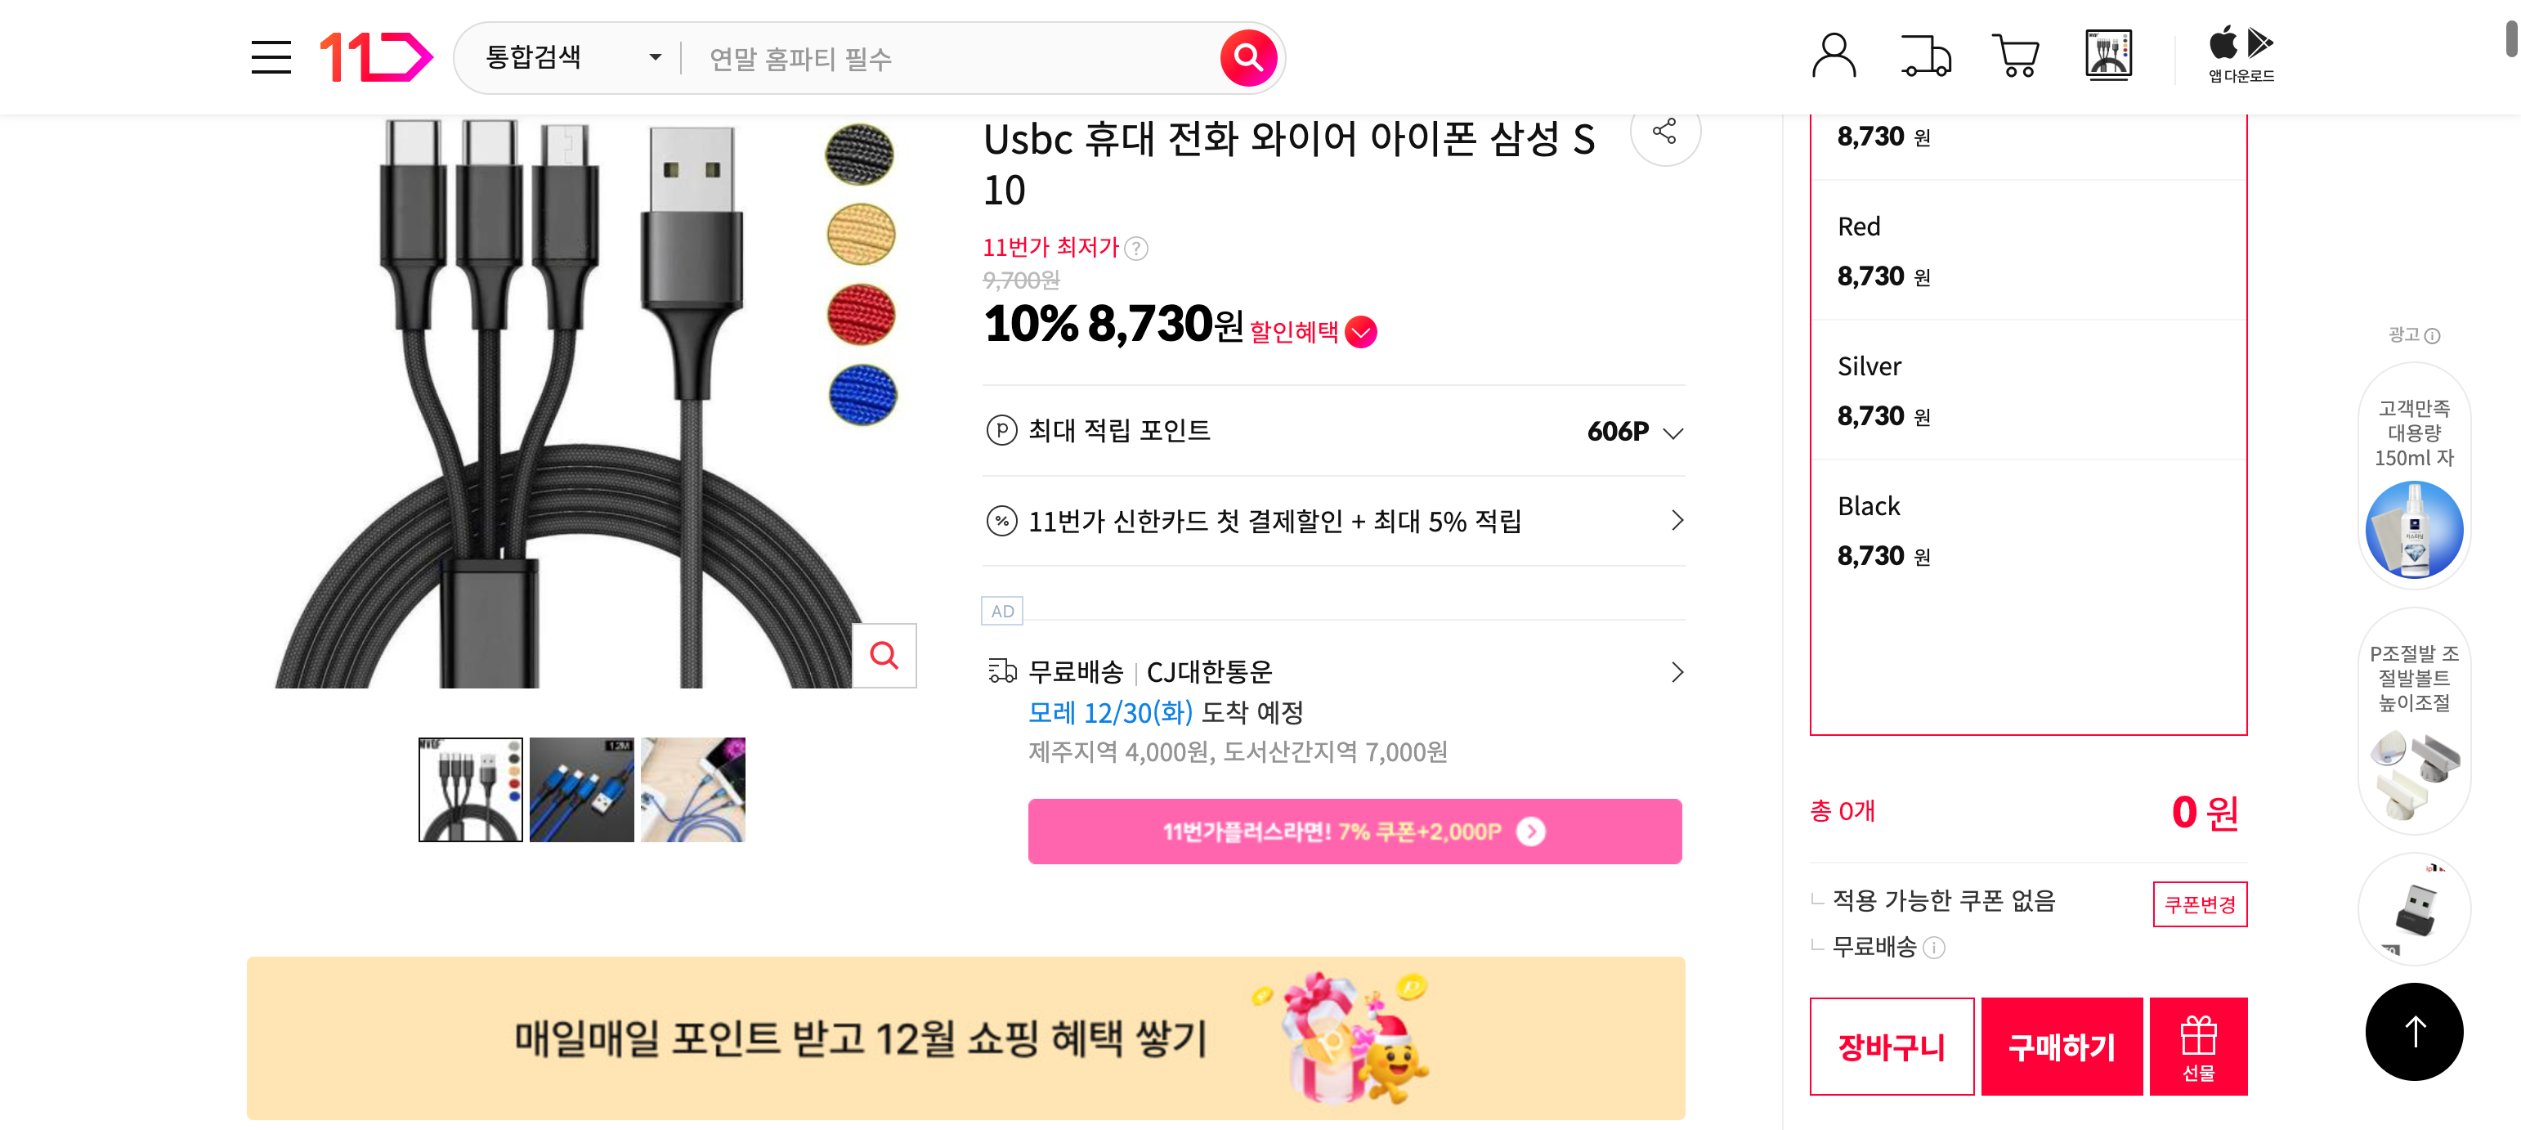2521x1130 pixels.
Task: Expand the 최대 적립 포인트 606P section
Action: coord(1671,432)
